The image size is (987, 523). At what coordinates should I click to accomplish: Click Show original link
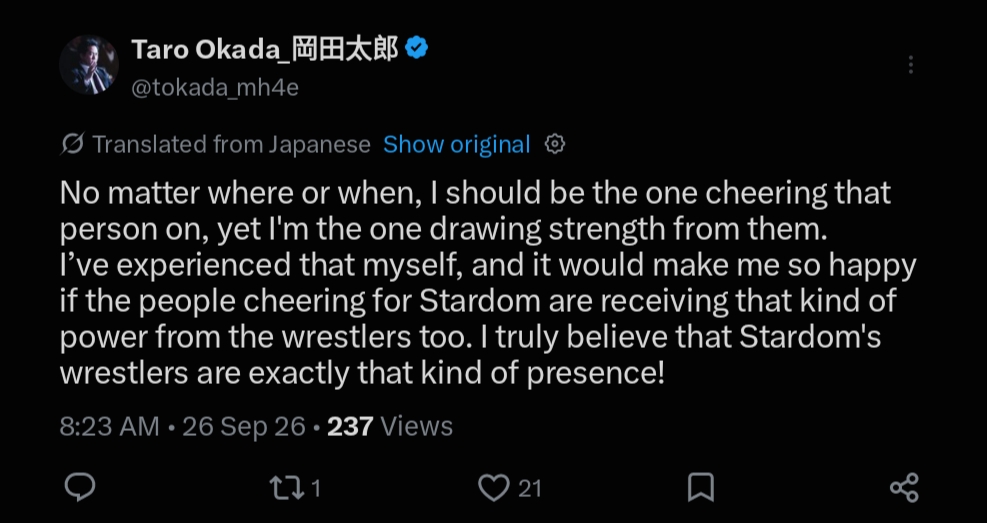pos(457,144)
